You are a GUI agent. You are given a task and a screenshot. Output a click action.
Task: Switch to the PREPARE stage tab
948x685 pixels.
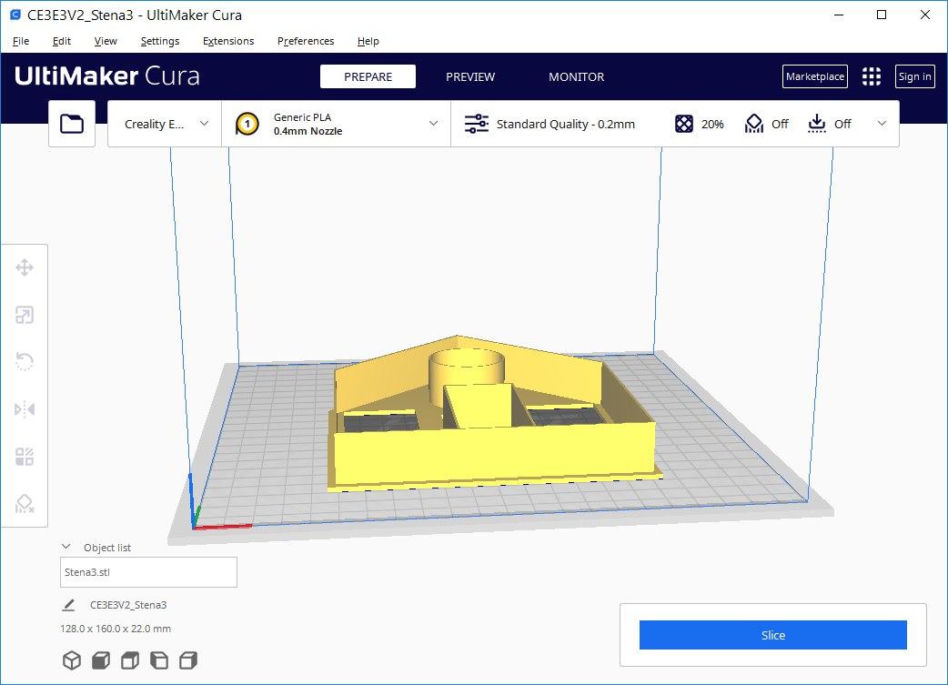[x=368, y=77]
